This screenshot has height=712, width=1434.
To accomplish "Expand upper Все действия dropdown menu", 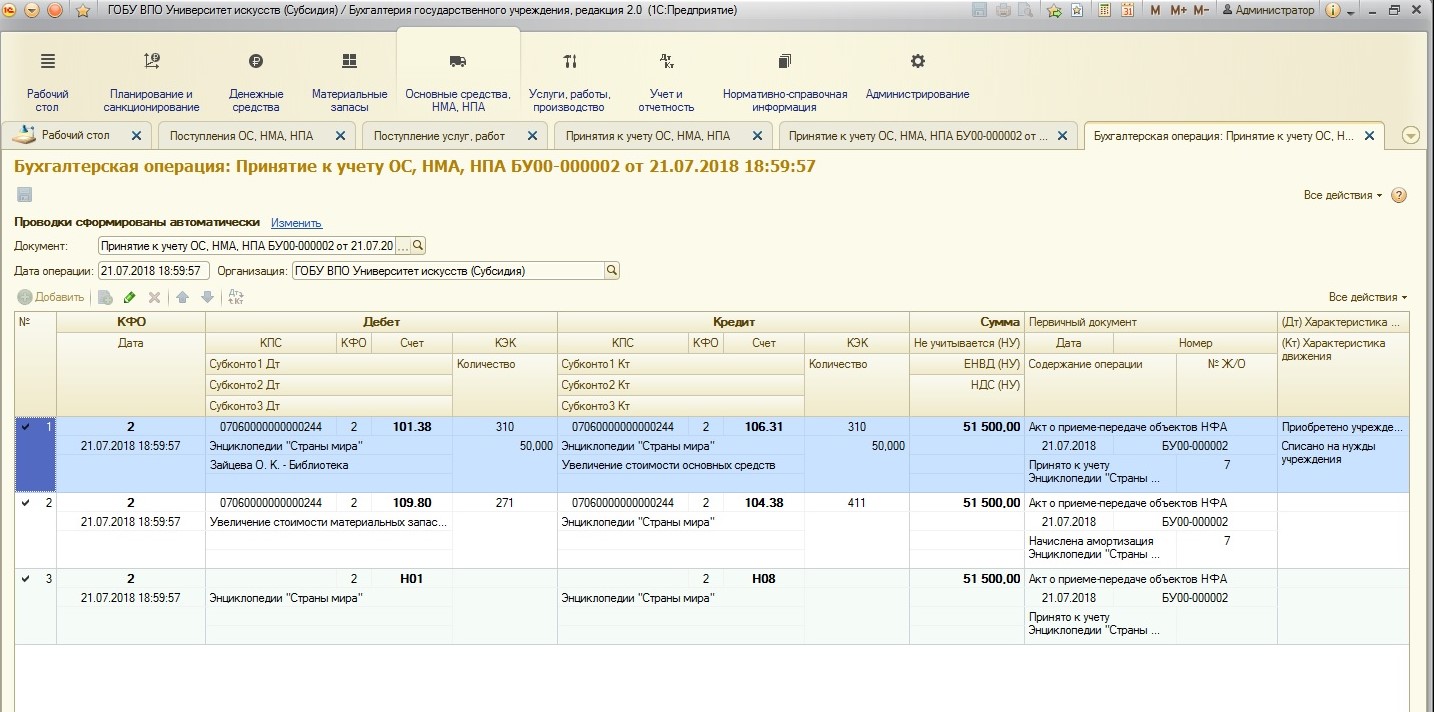I will click(x=1342, y=195).
